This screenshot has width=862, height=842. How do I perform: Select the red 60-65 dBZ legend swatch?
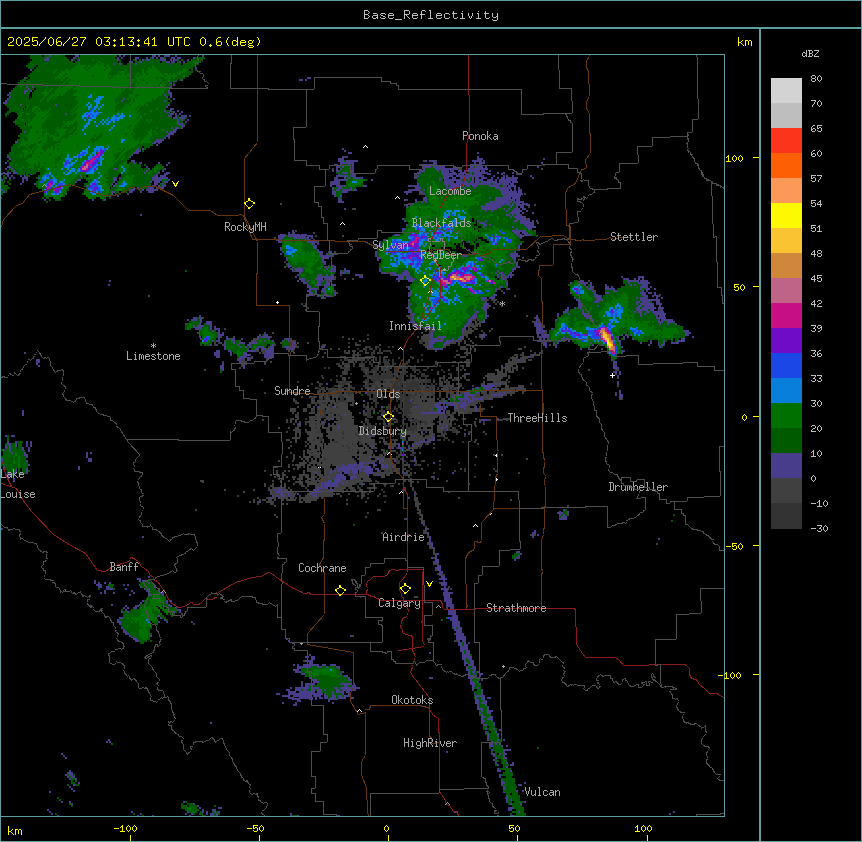coord(786,141)
